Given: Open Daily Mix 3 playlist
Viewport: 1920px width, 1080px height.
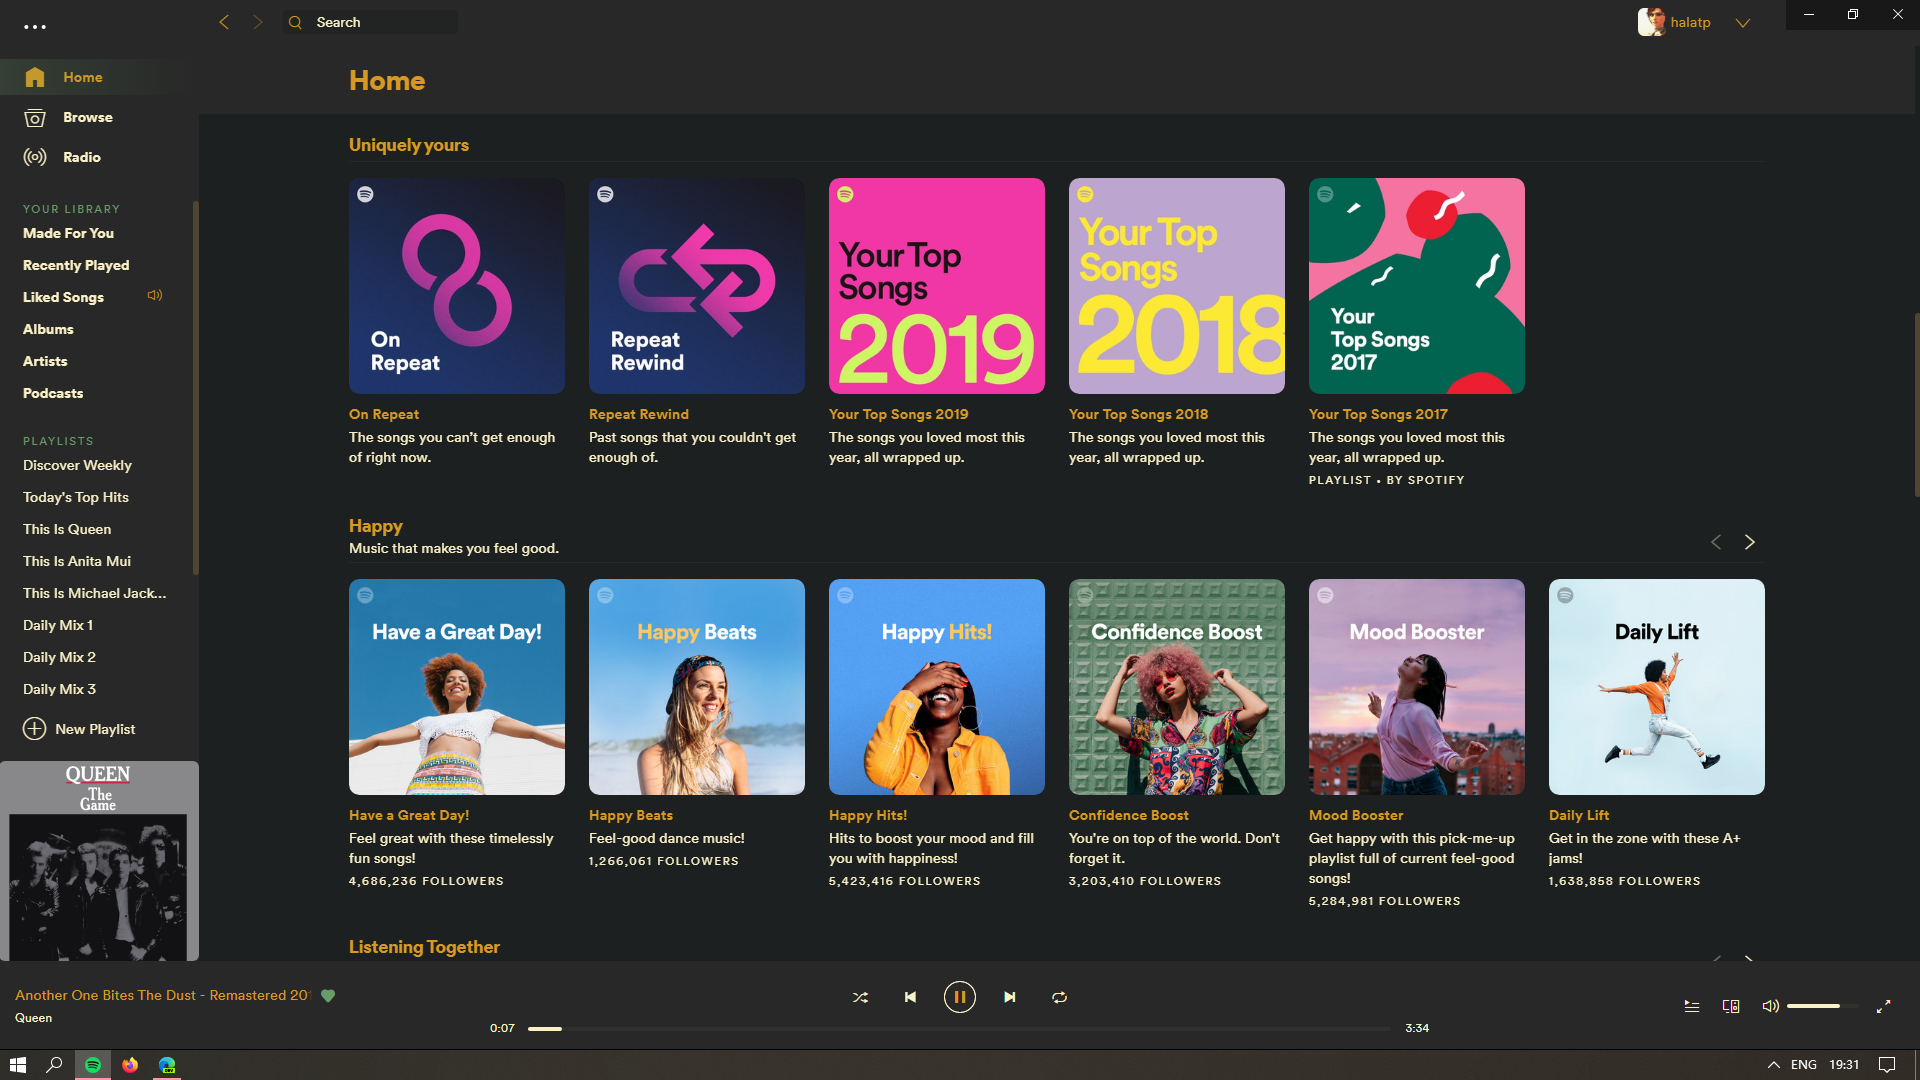Looking at the screenshot, I should 59,689.
